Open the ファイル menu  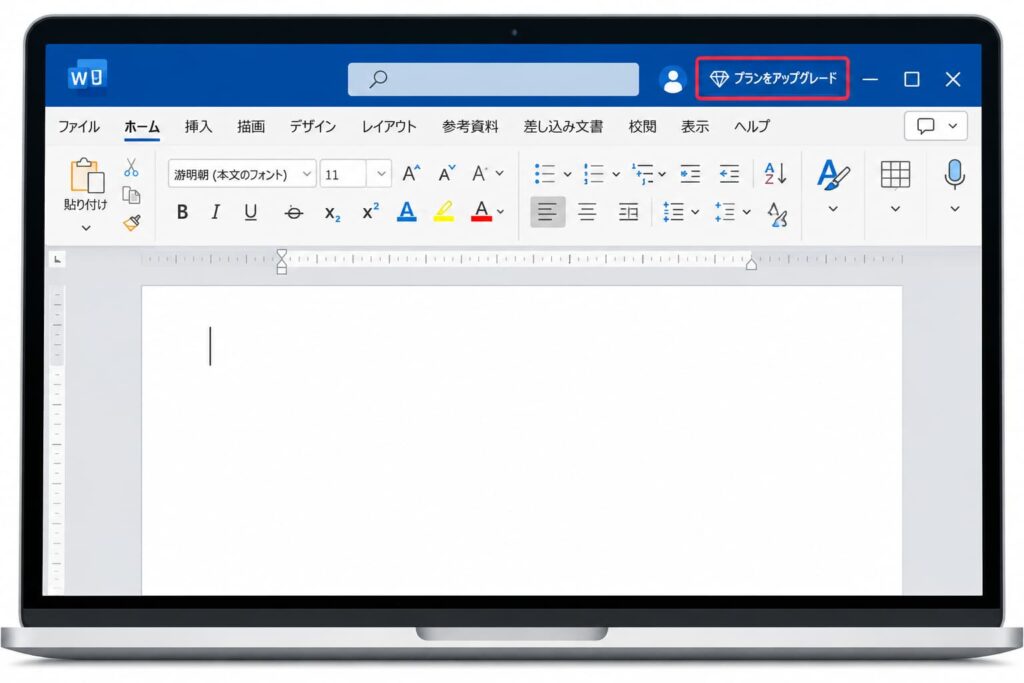click(x=78, y=126)
